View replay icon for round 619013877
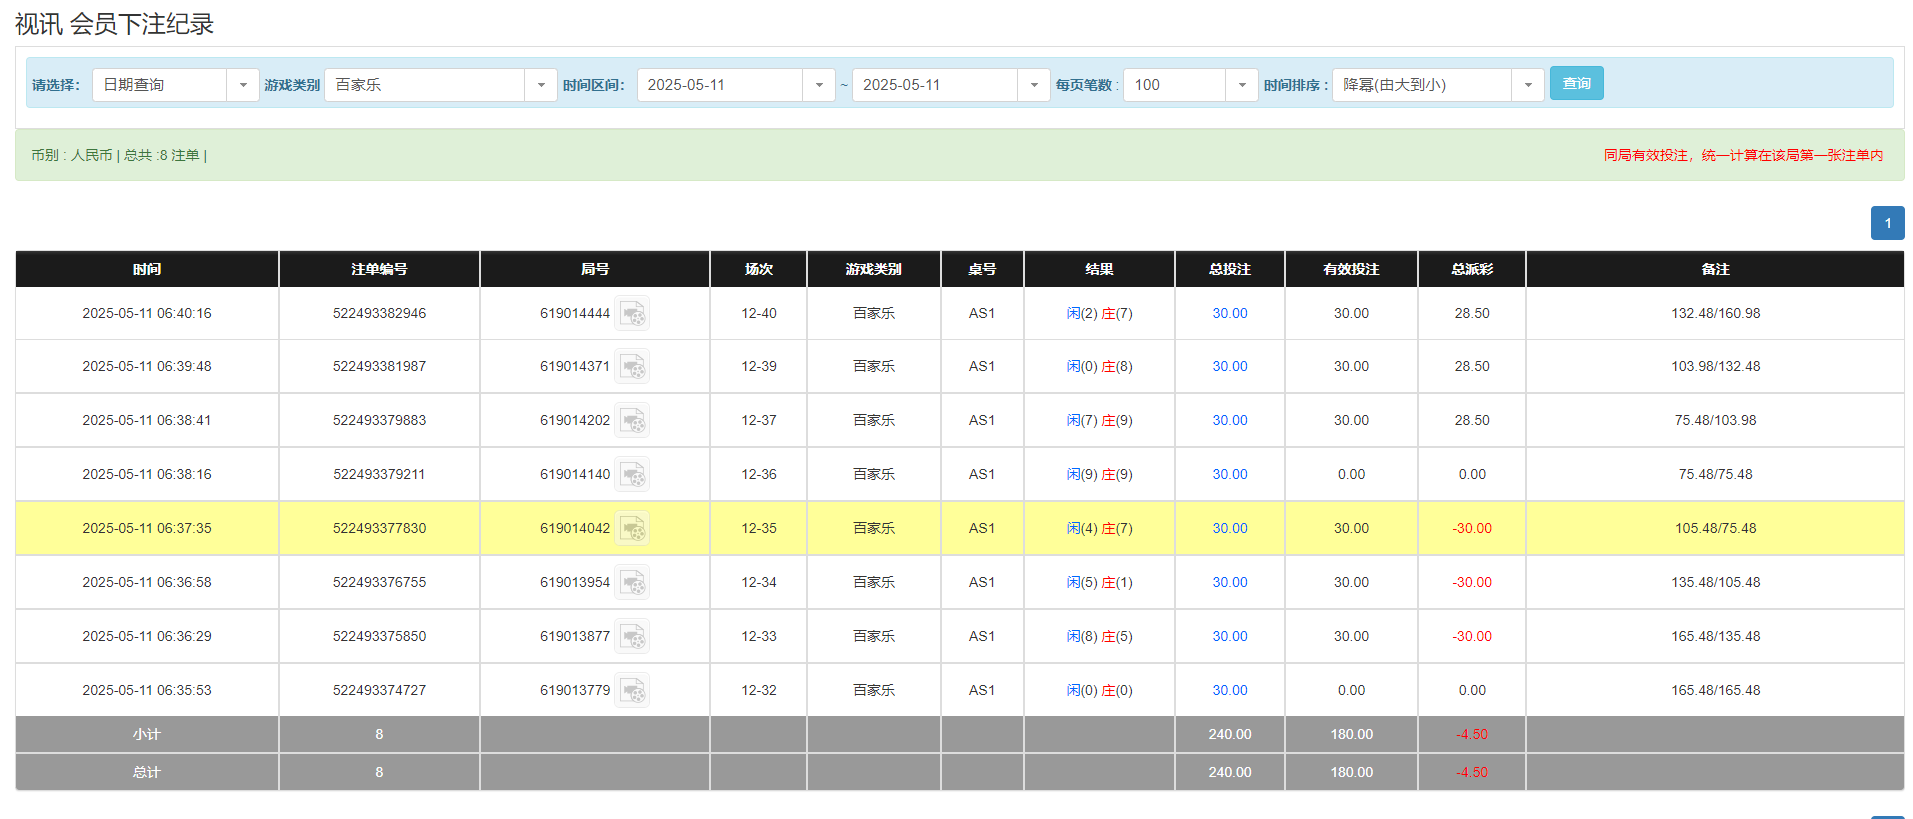This screenshot has width=1913, height=819. pos(632,637)
